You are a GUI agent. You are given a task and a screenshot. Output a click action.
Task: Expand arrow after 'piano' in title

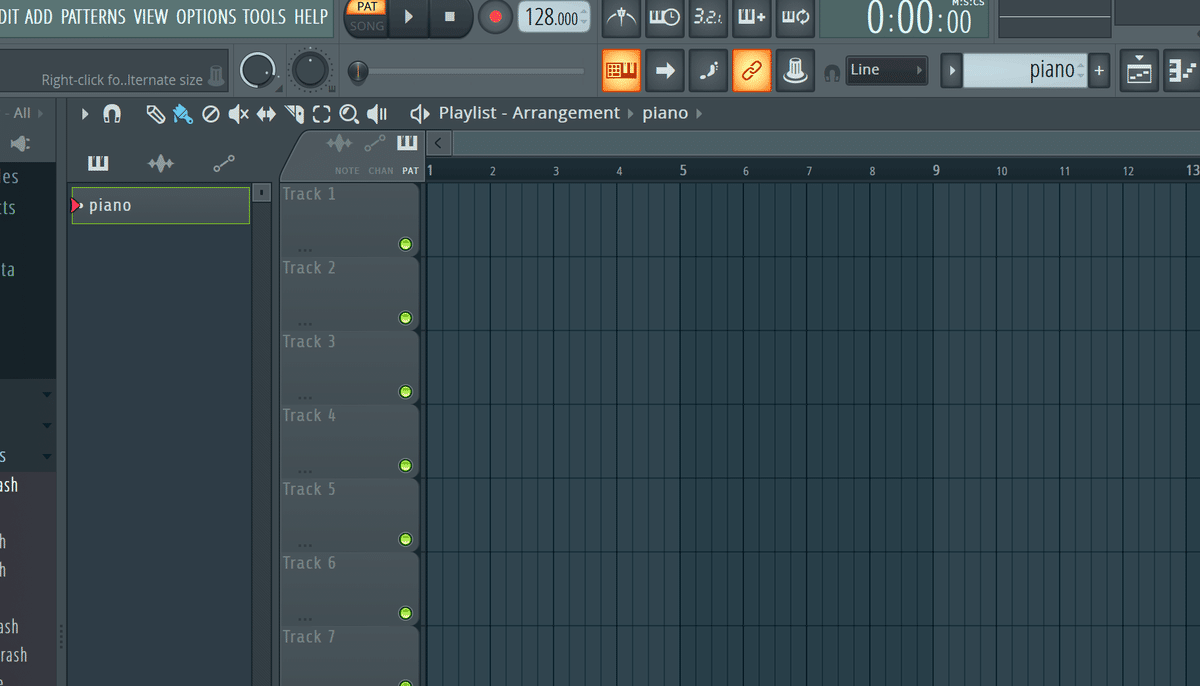click(x=699, y=114)
